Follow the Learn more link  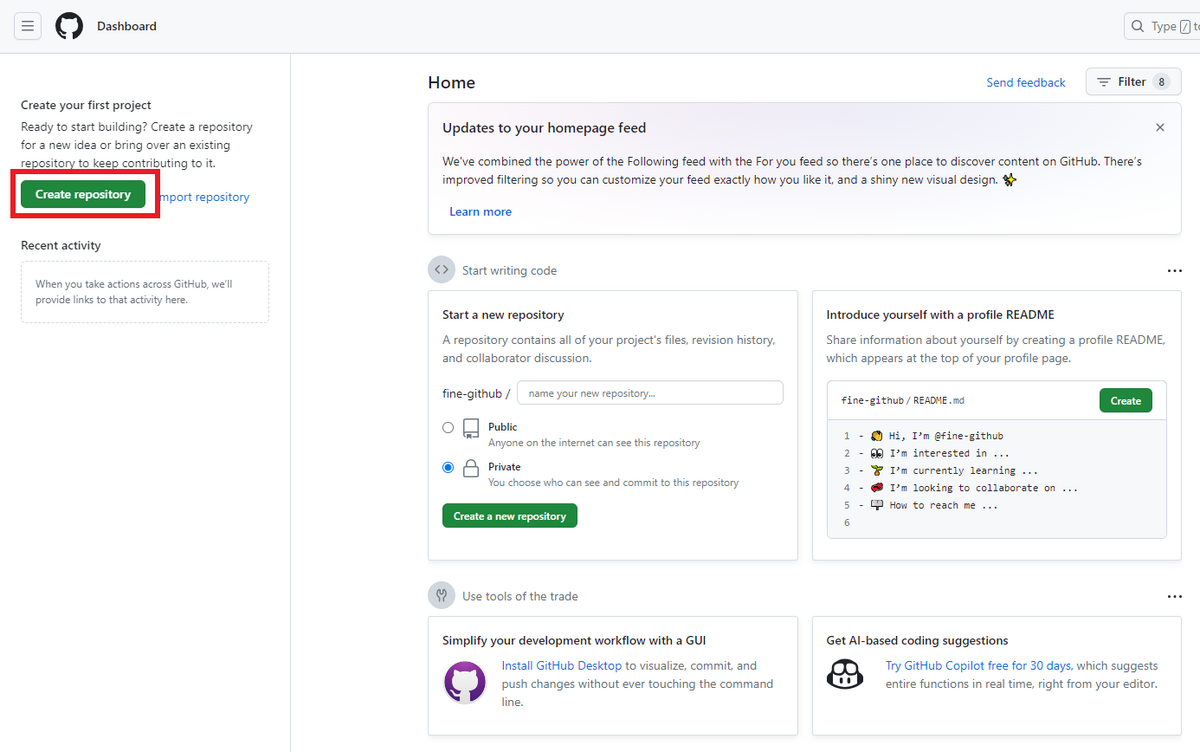480,212
